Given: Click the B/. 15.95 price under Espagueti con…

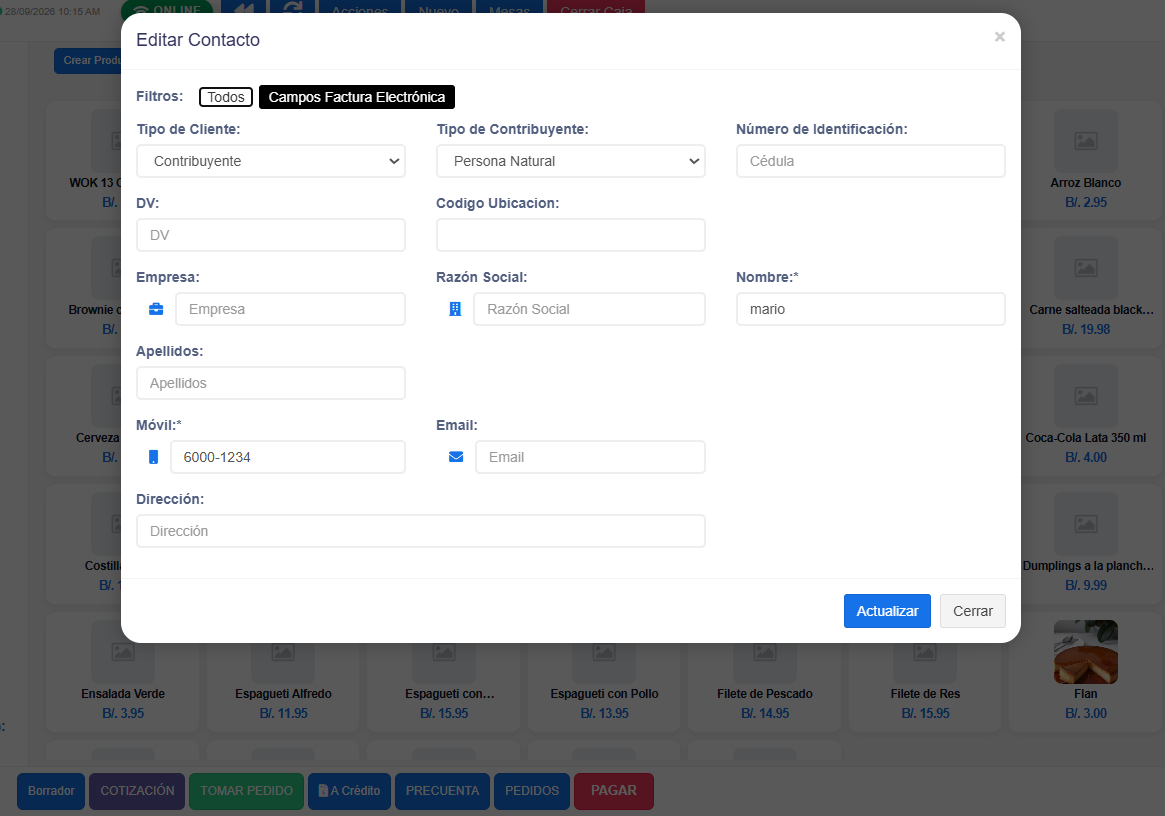Looking at the screenshot, I should 444,713.
